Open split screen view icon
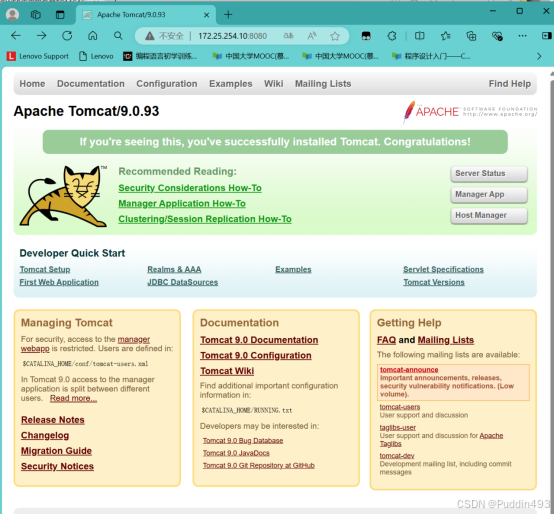 (419, 36)
